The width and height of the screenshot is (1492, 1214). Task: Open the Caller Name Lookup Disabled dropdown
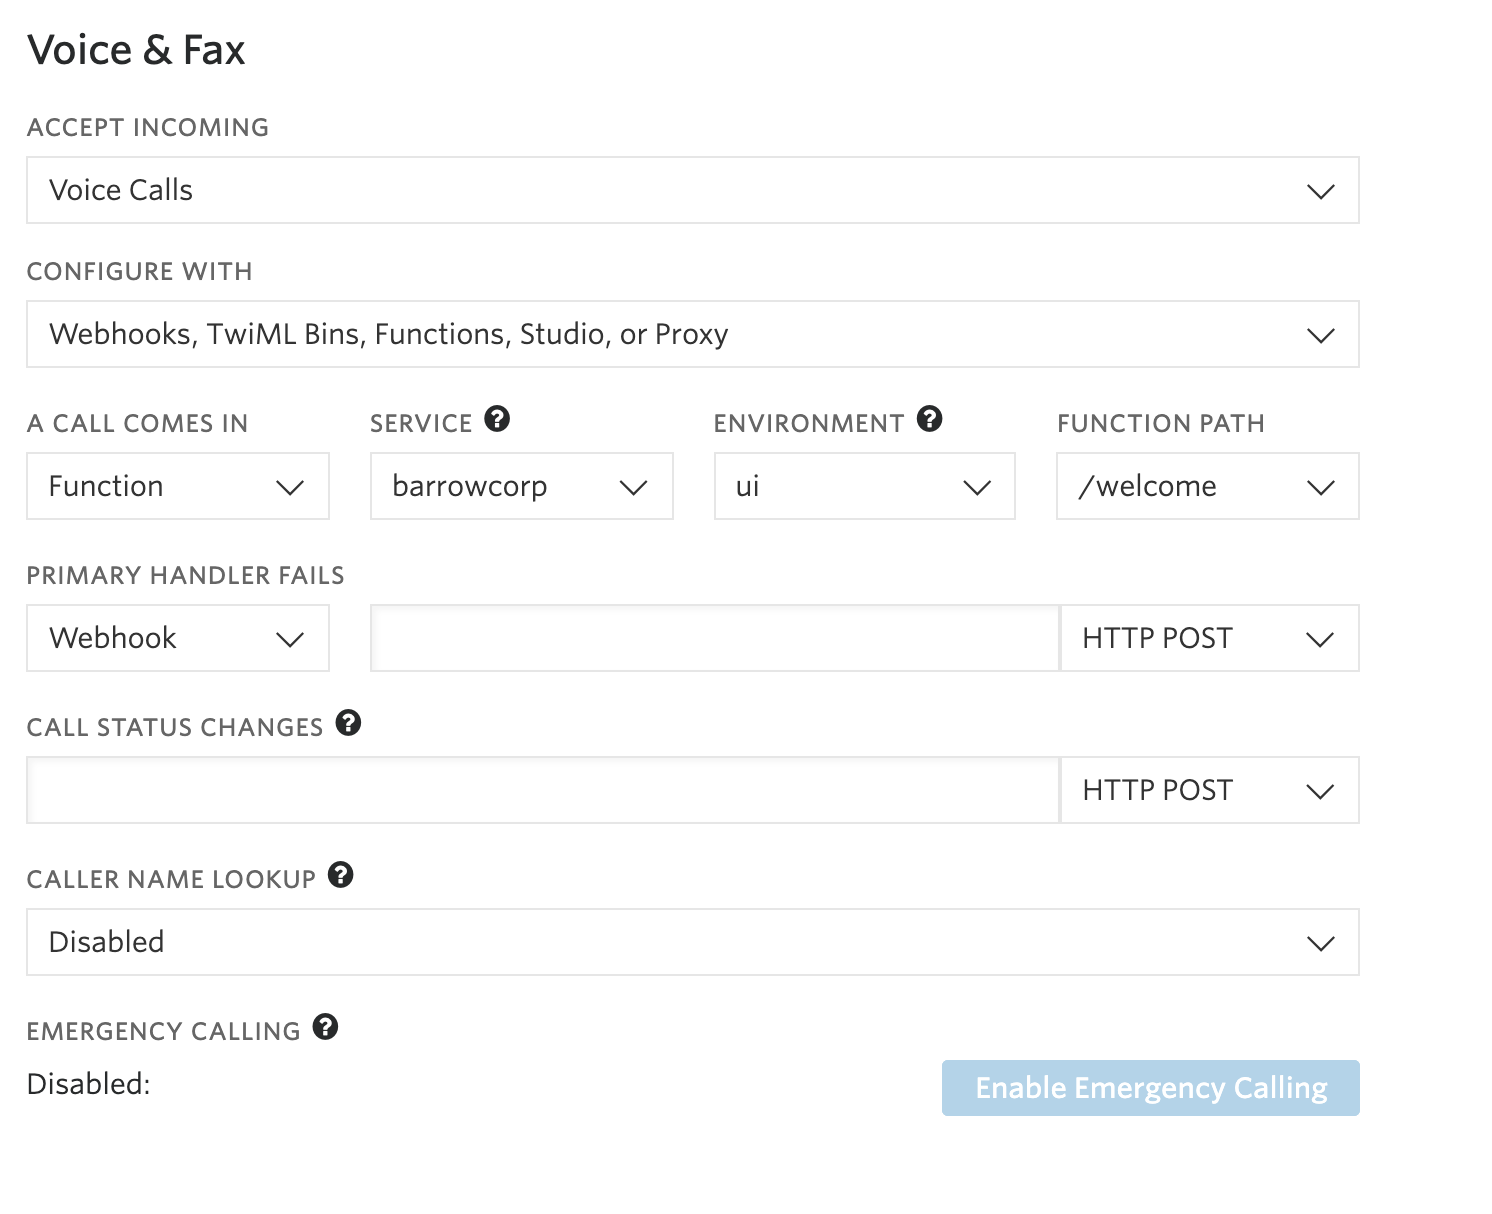[692, 942]
